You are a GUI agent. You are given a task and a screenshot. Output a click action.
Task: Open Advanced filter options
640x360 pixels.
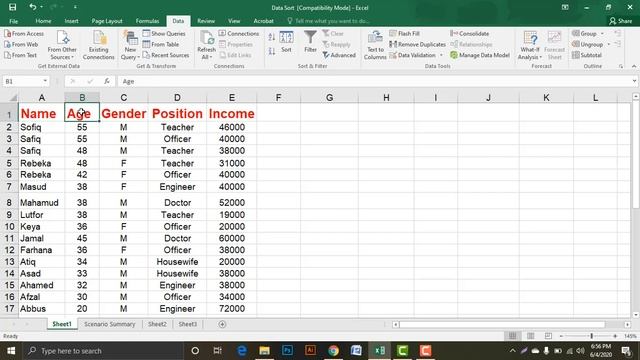click(x=339, y=55)
